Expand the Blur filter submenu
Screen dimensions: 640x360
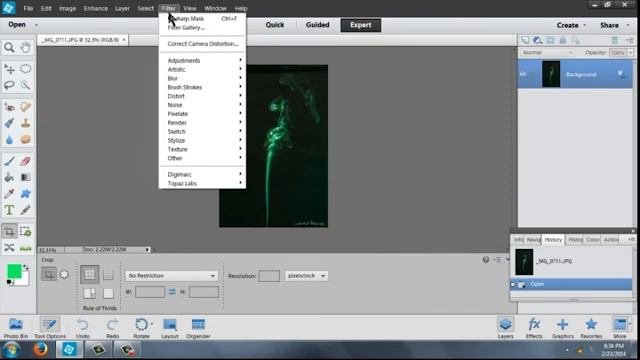[203, 78]
